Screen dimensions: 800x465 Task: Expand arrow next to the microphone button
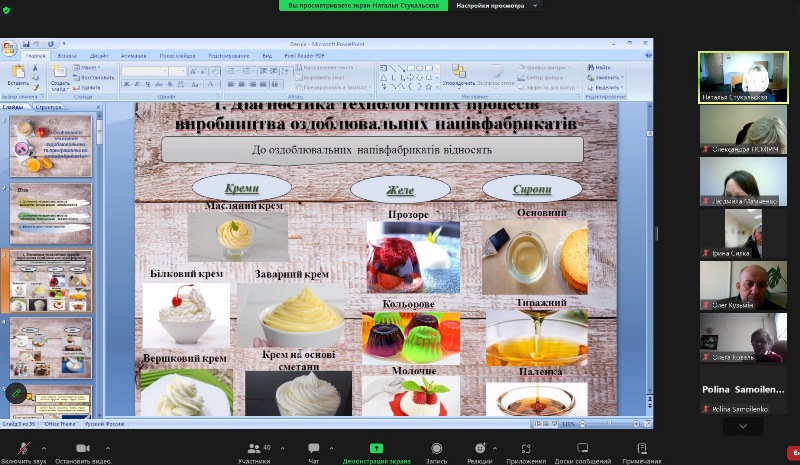tap(43, 448)
